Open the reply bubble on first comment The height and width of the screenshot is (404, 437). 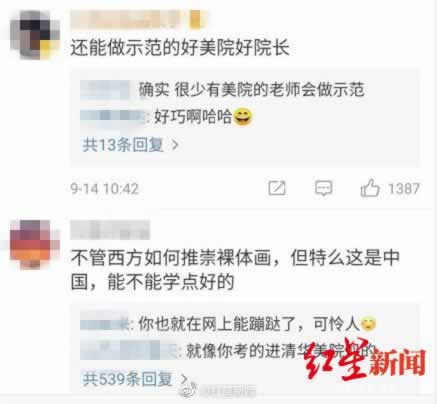323,188
